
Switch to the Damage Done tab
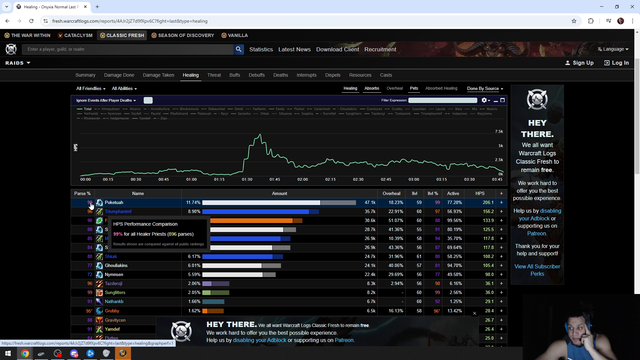click(119, 75)
